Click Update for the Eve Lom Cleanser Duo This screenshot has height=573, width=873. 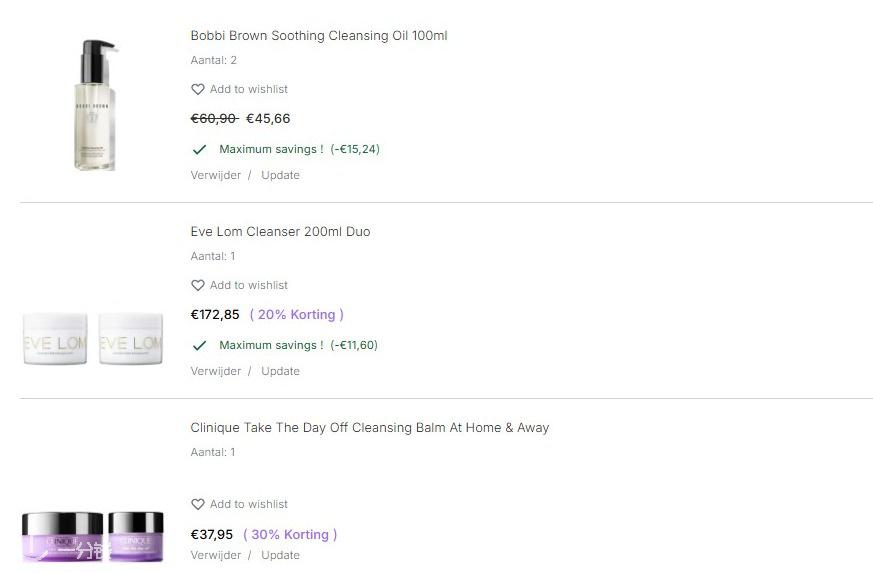pos(280,371)
